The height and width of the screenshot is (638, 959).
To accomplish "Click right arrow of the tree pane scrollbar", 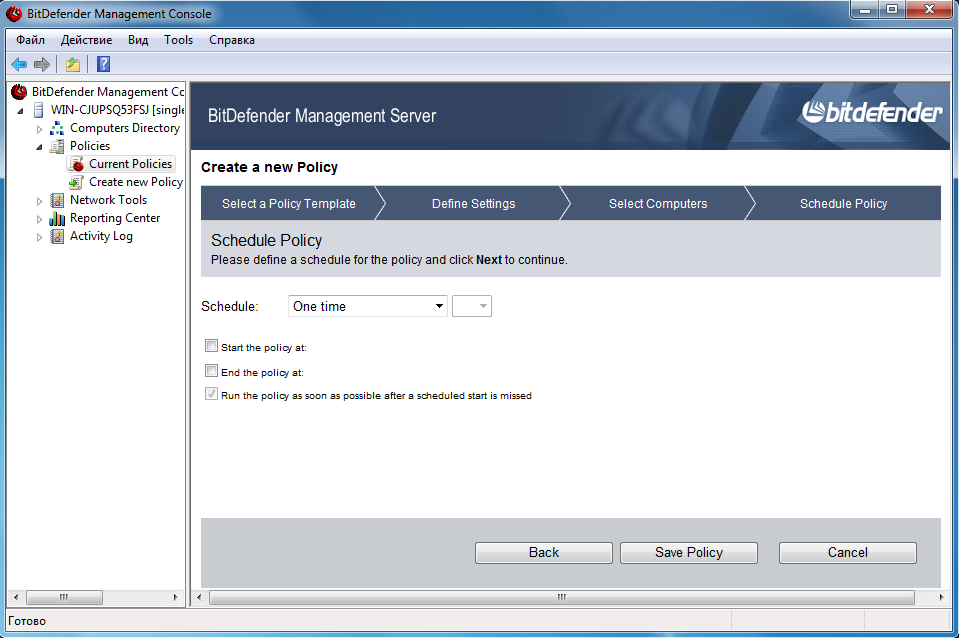I will pyautogui.click(x=176, y=597).
